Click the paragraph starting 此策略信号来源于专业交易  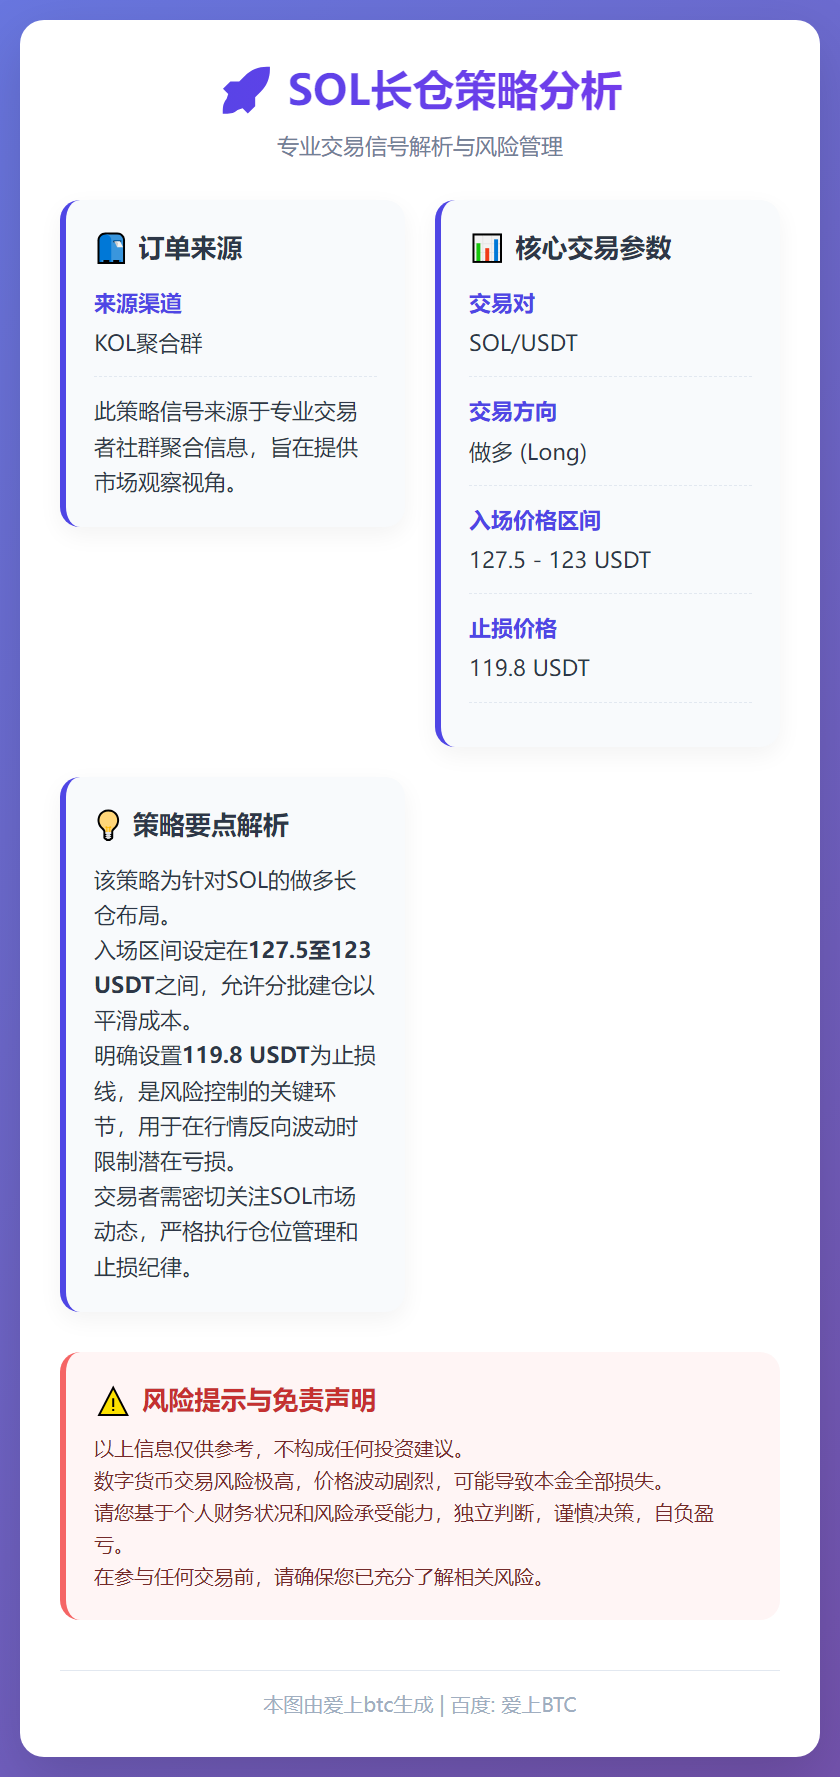tap(226, 447)
